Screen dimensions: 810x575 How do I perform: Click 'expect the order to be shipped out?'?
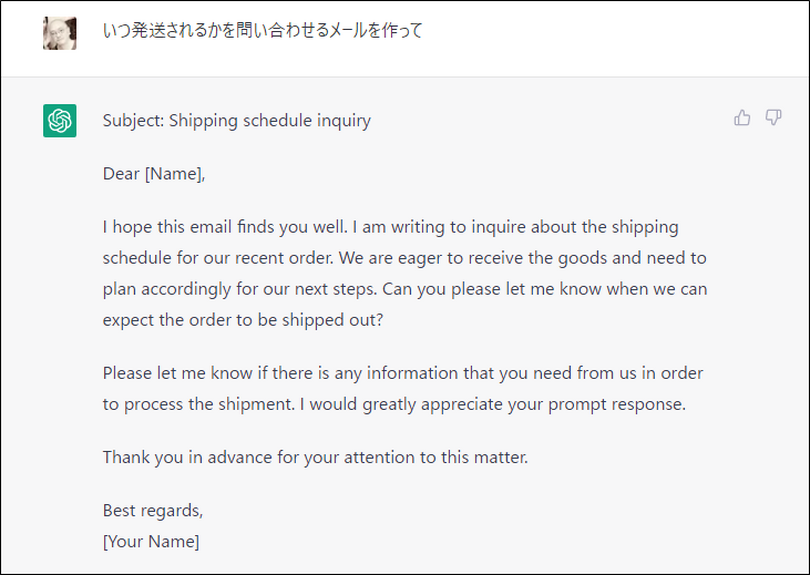pyautogui.click(x=243, y=320)
